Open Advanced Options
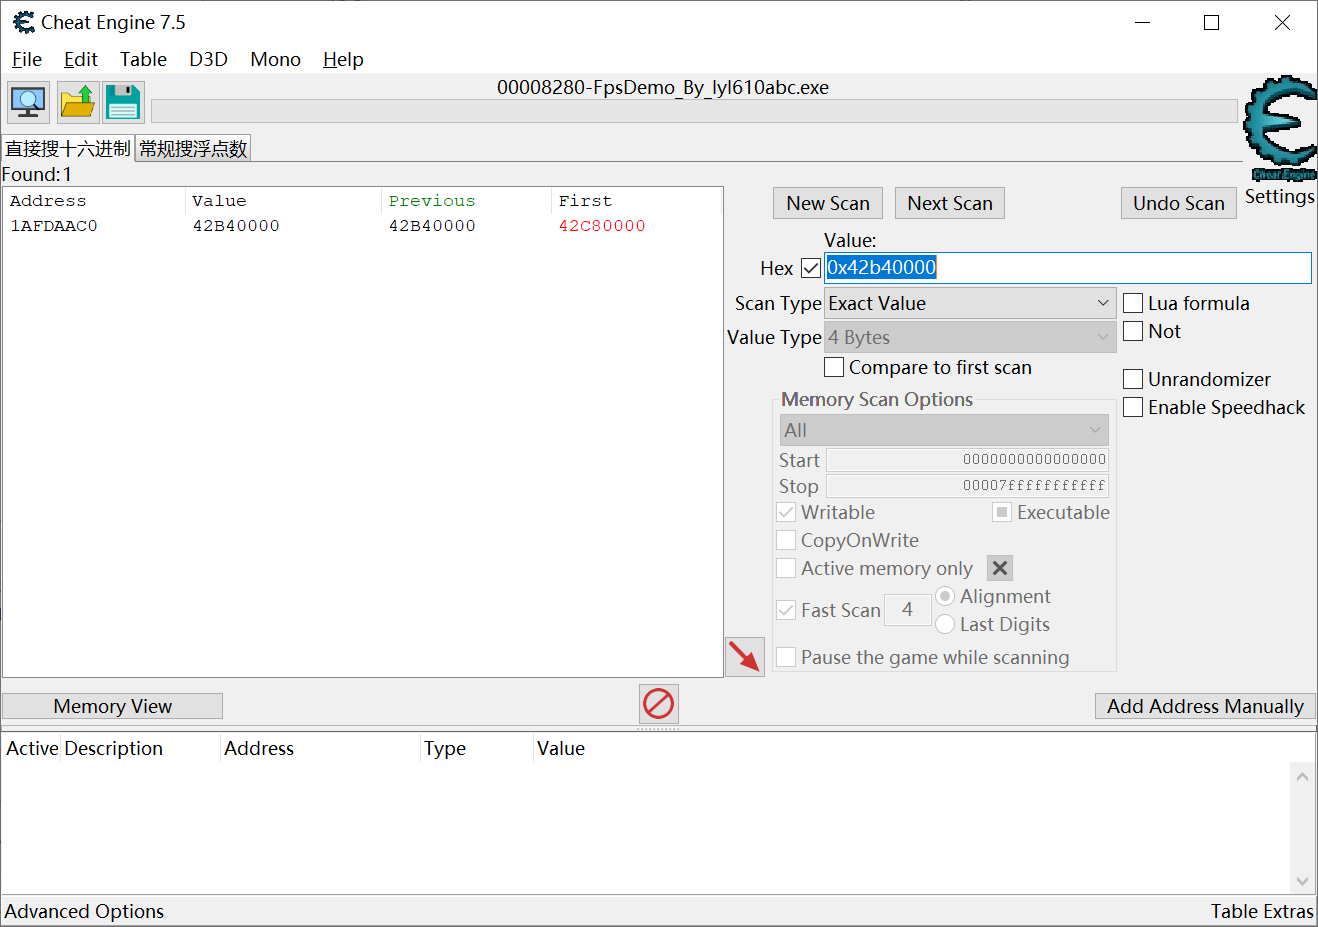1318x927 pixels. tap(84, 911)
